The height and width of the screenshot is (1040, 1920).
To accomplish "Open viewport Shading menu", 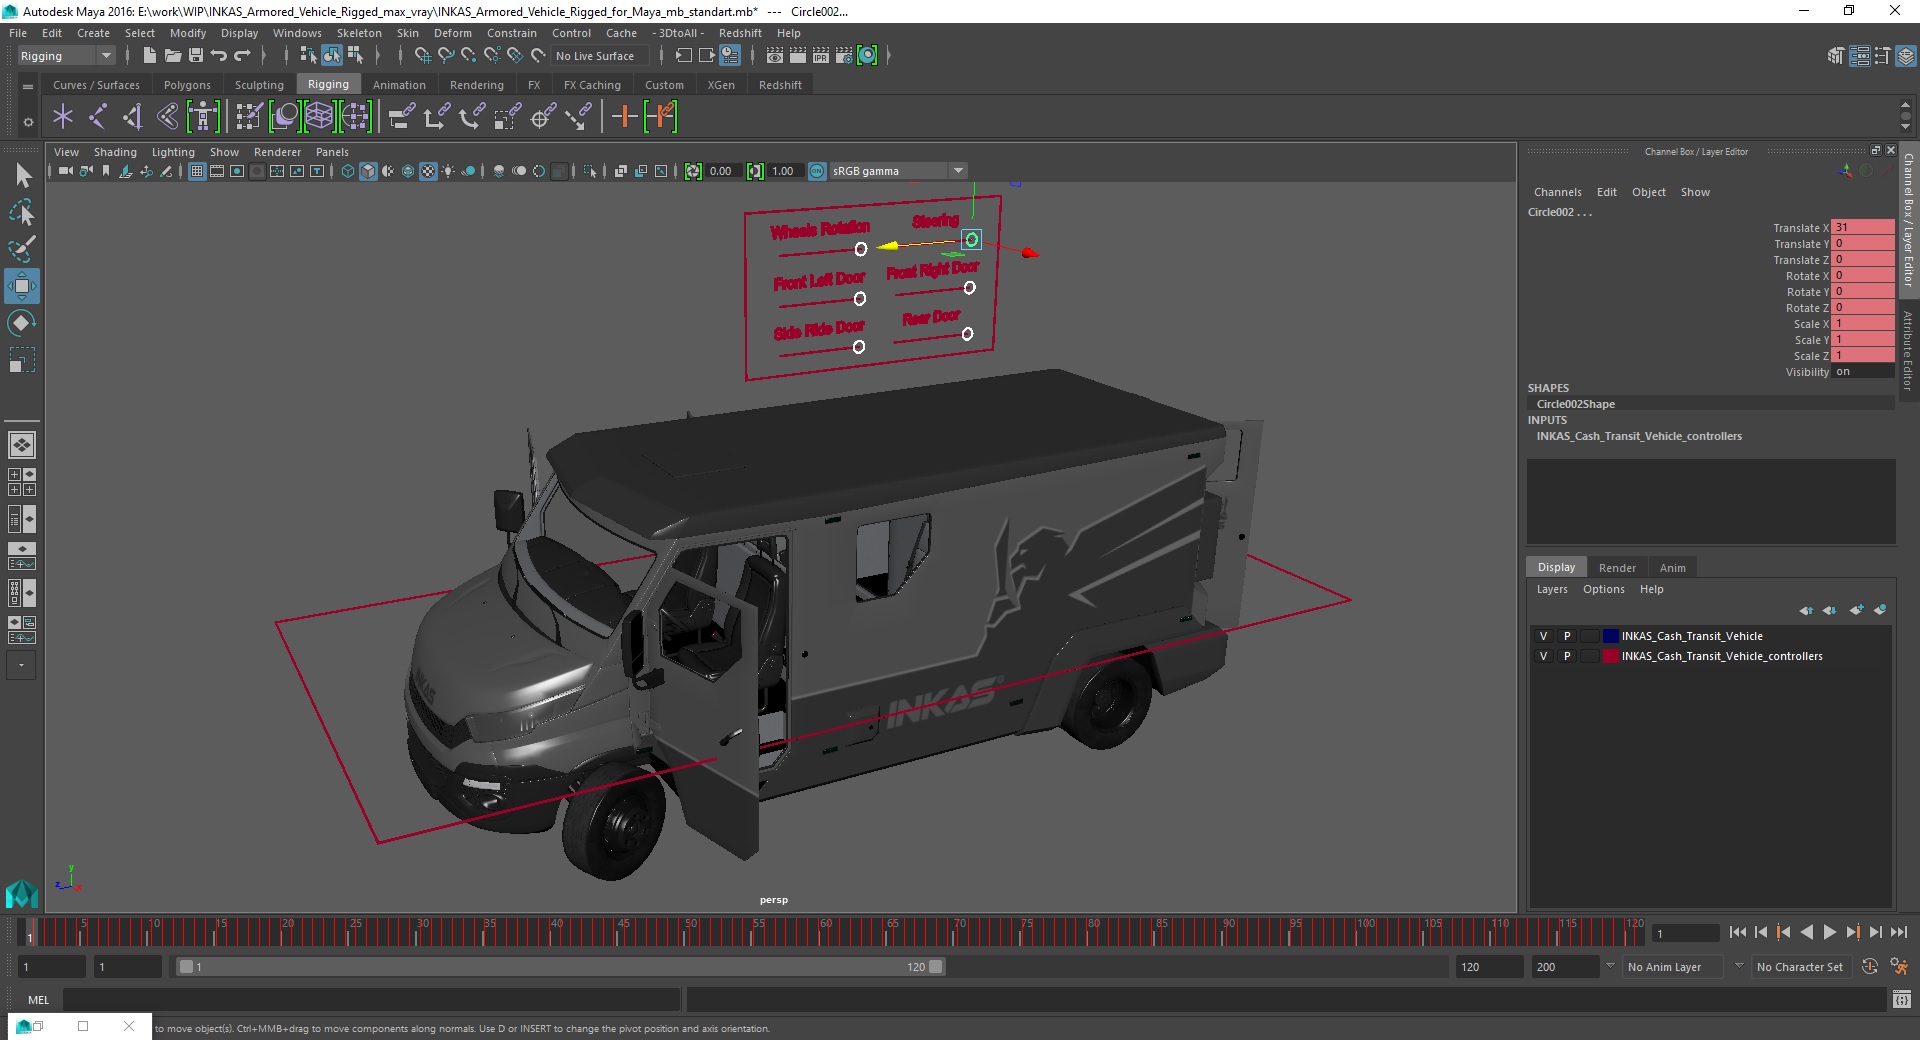I will coord(115,152).
